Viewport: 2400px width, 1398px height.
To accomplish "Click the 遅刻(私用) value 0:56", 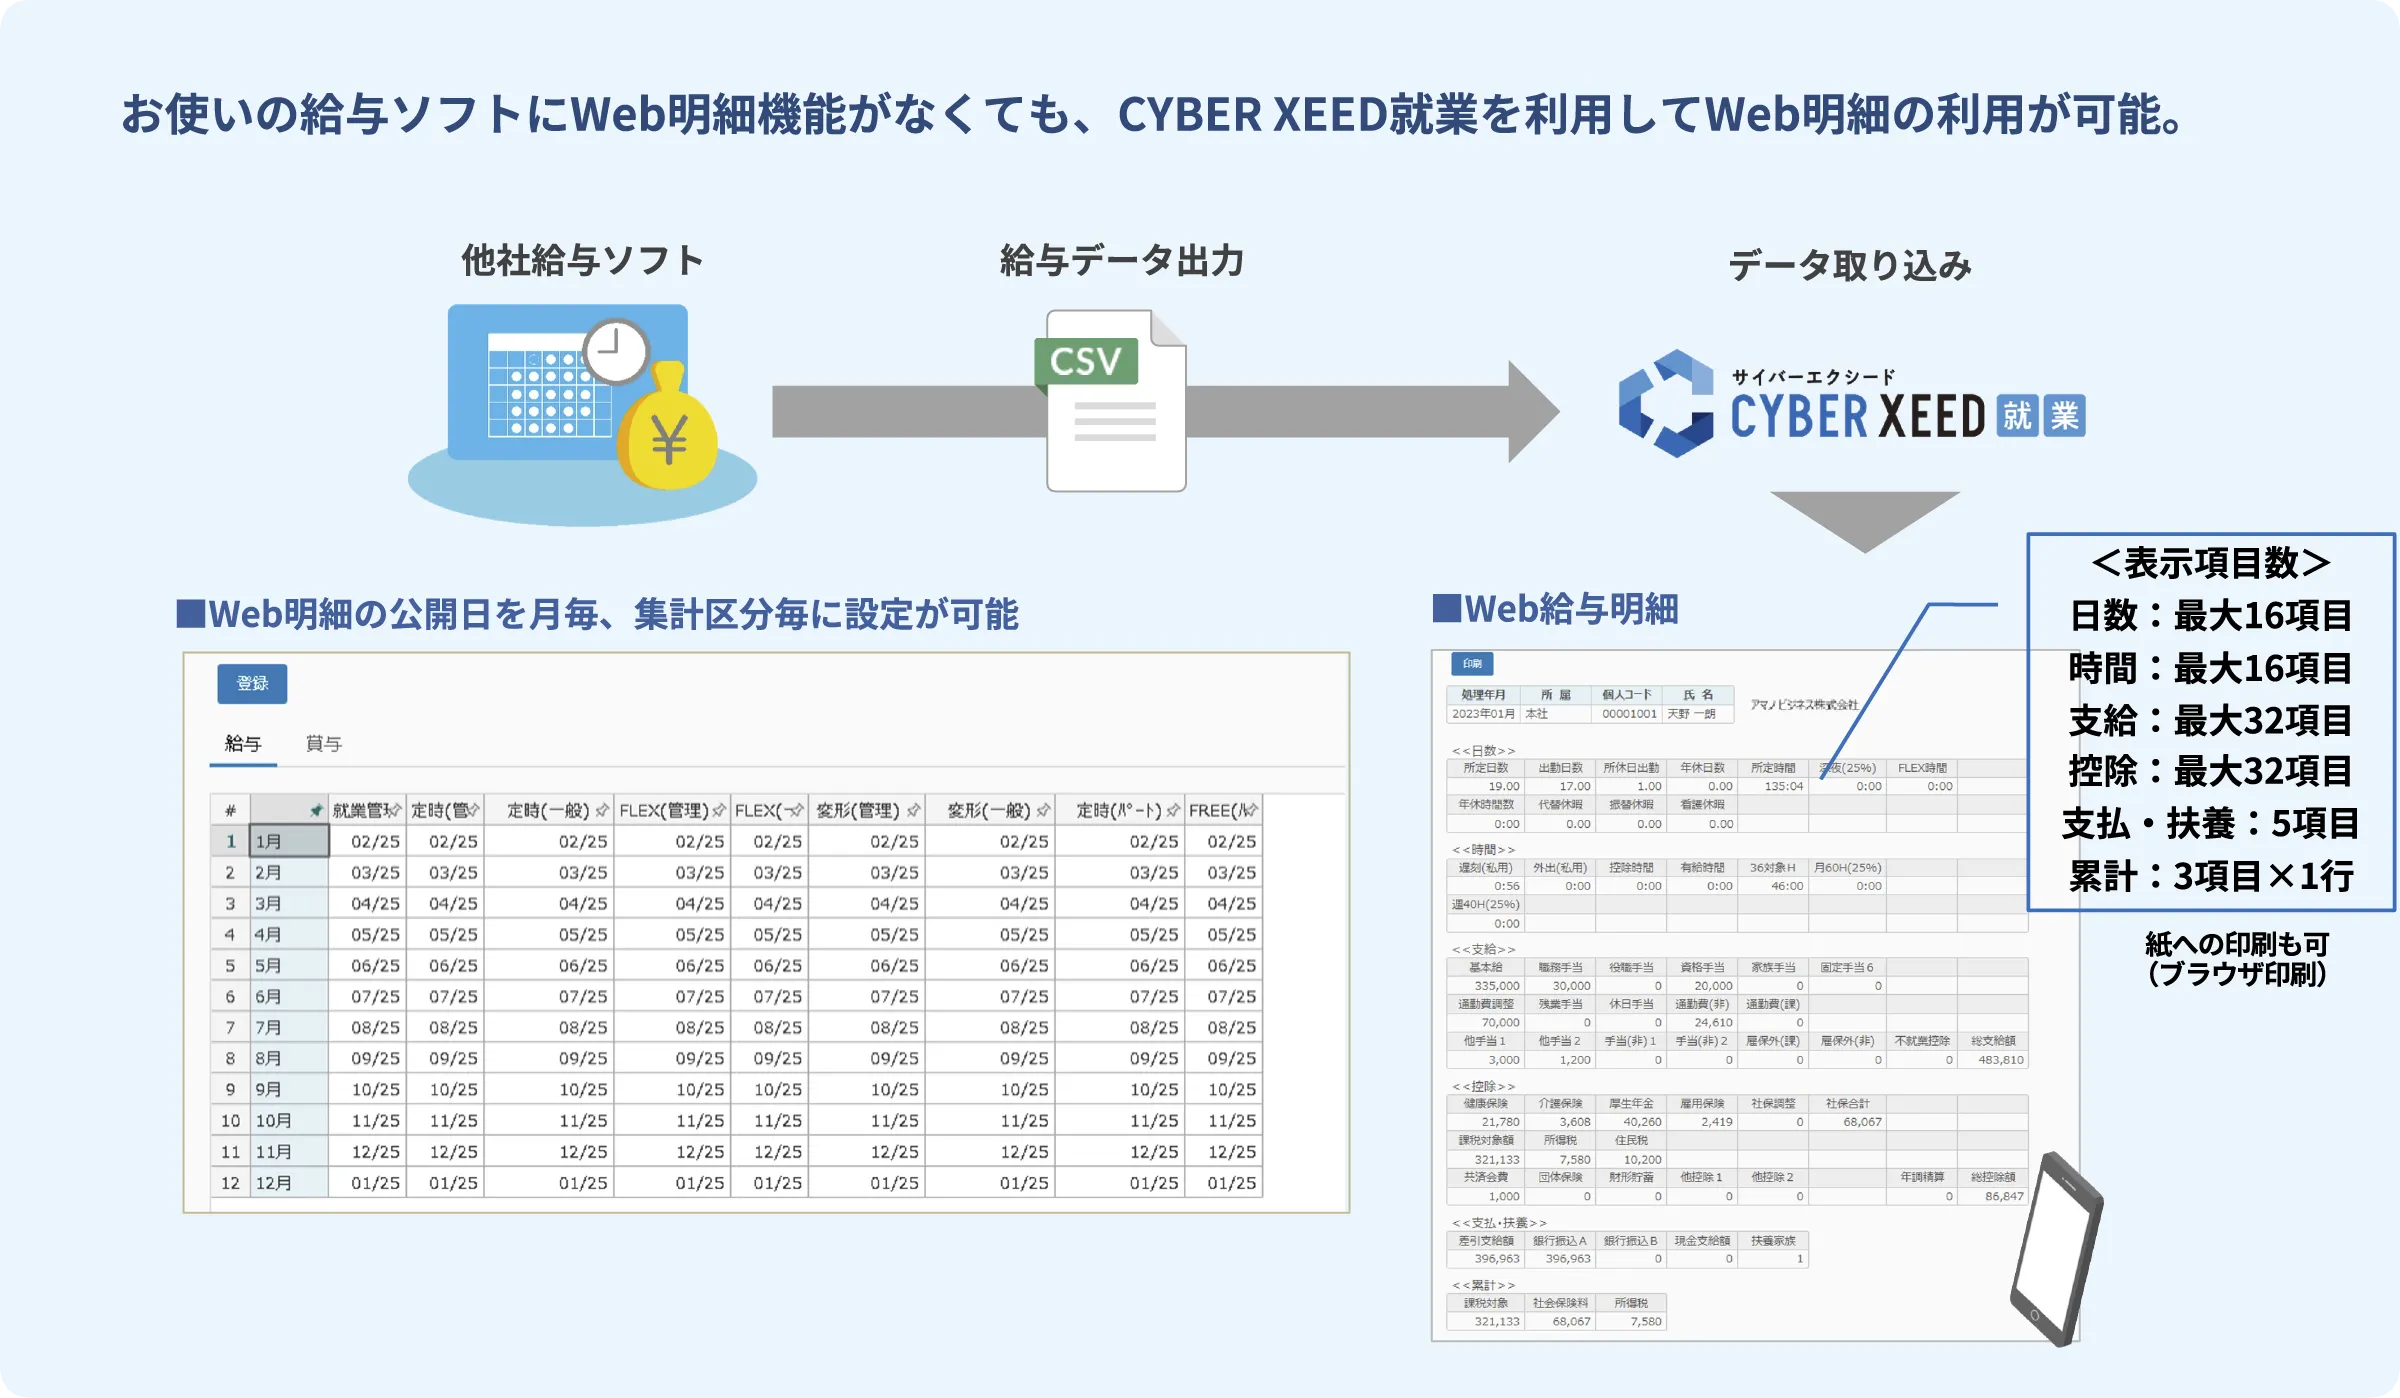I will 1507,886.
